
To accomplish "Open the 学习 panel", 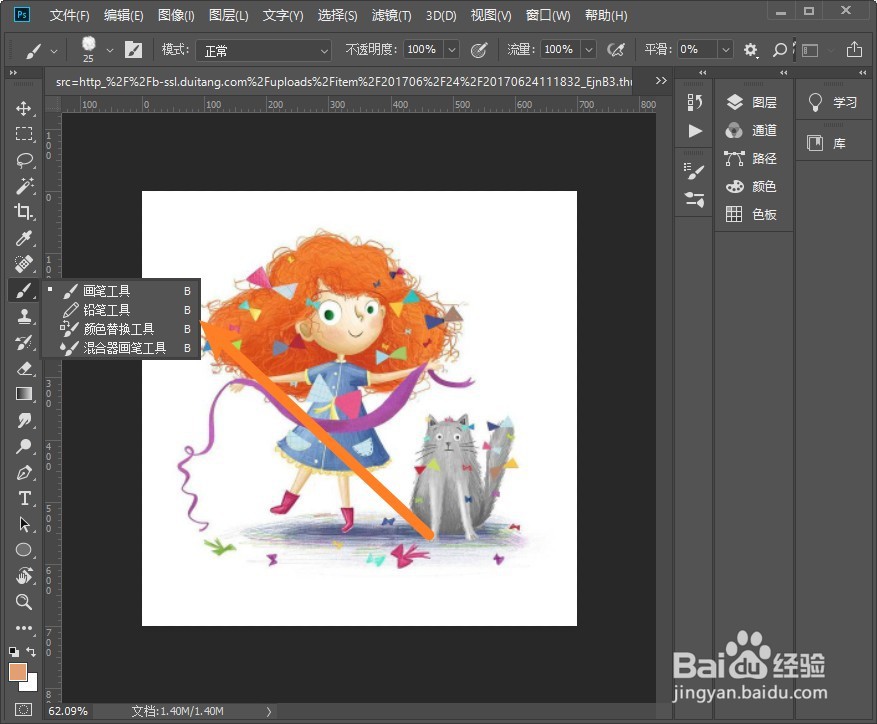I will (833, 102).
